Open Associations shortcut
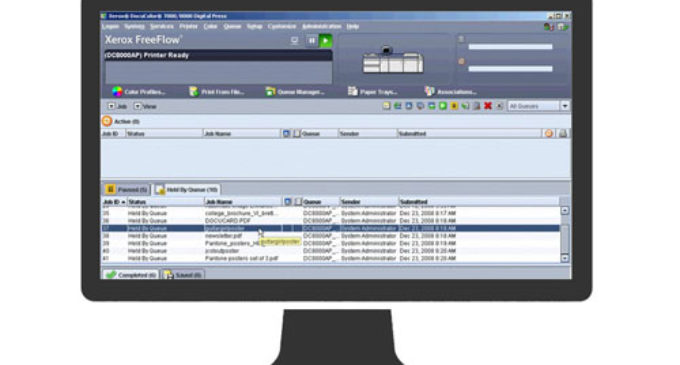This screenshot has height=365, width=680. (451, 92)
